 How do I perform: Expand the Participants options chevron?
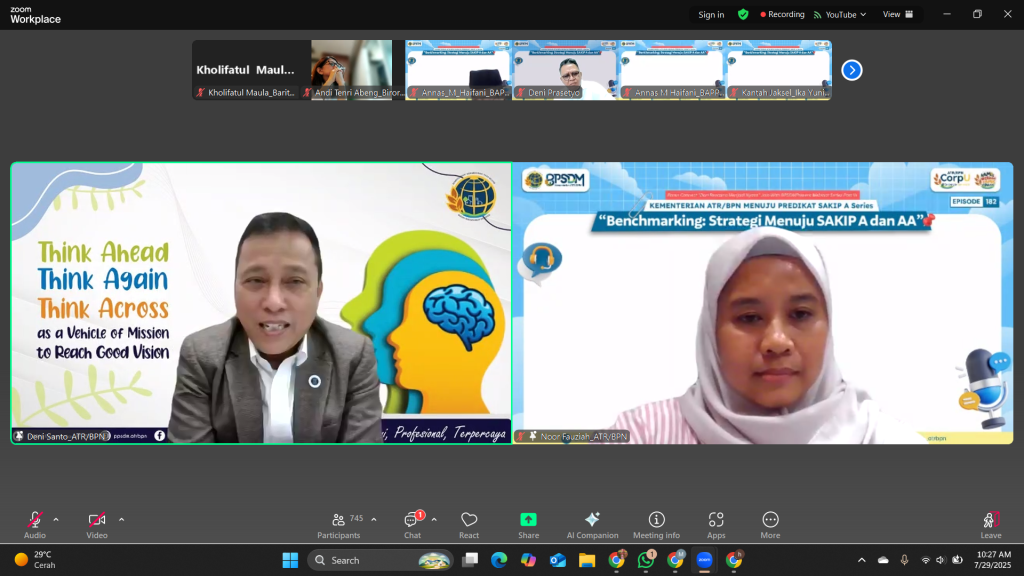(x=374, y=519)
